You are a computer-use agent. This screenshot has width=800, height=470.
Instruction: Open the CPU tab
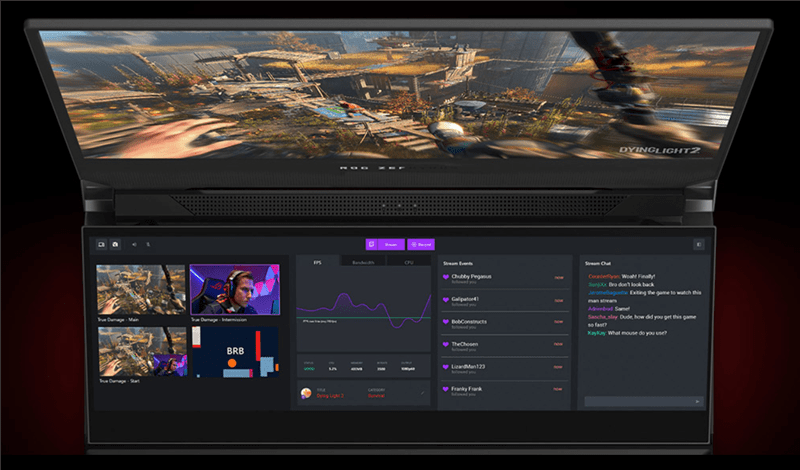click(408, 262)
